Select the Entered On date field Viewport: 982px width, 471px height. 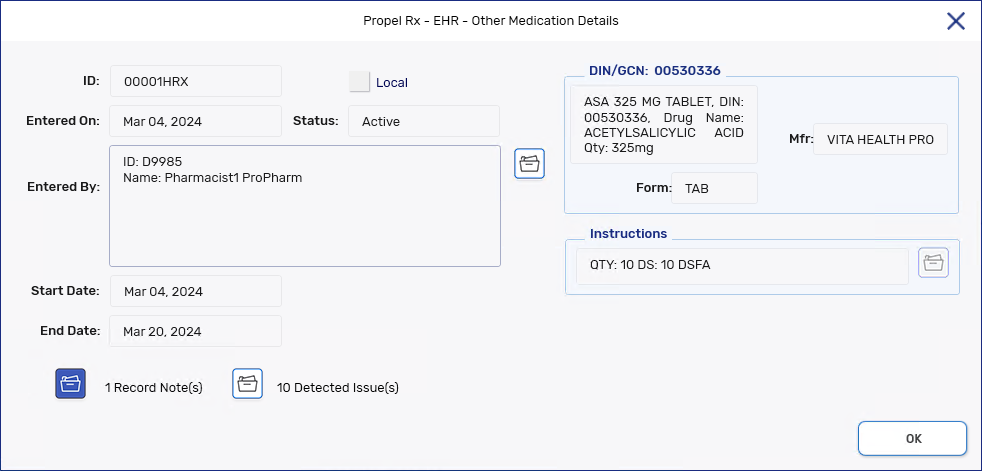click(x=195, y=121)
